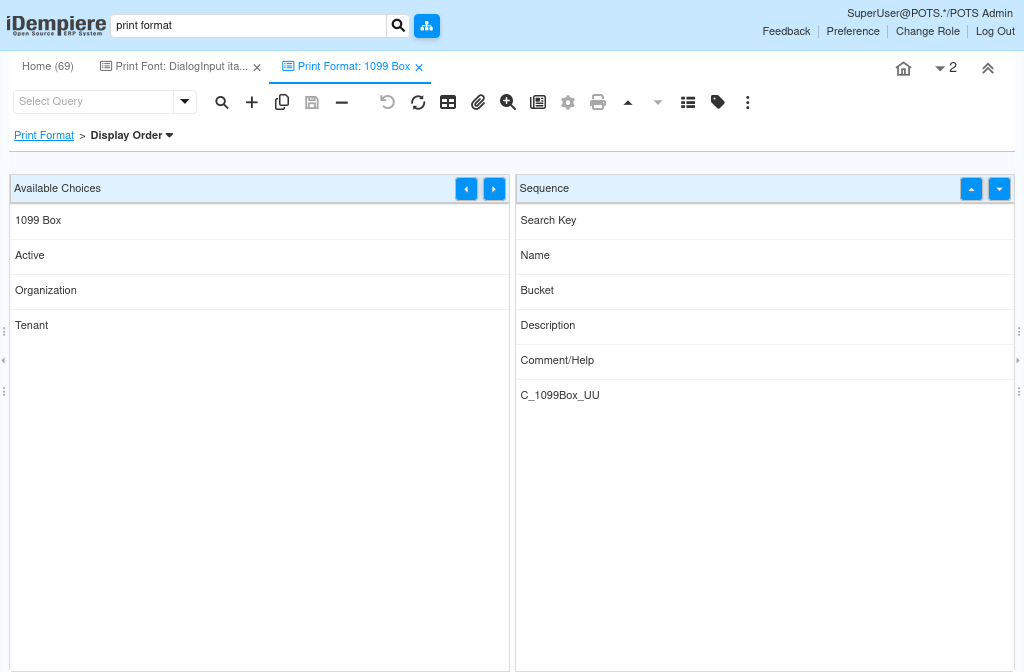This screenshot has width=1024, height=672.
Task: Click the Find Record magnifier in toolbar
Action: [x=222, y=103]
